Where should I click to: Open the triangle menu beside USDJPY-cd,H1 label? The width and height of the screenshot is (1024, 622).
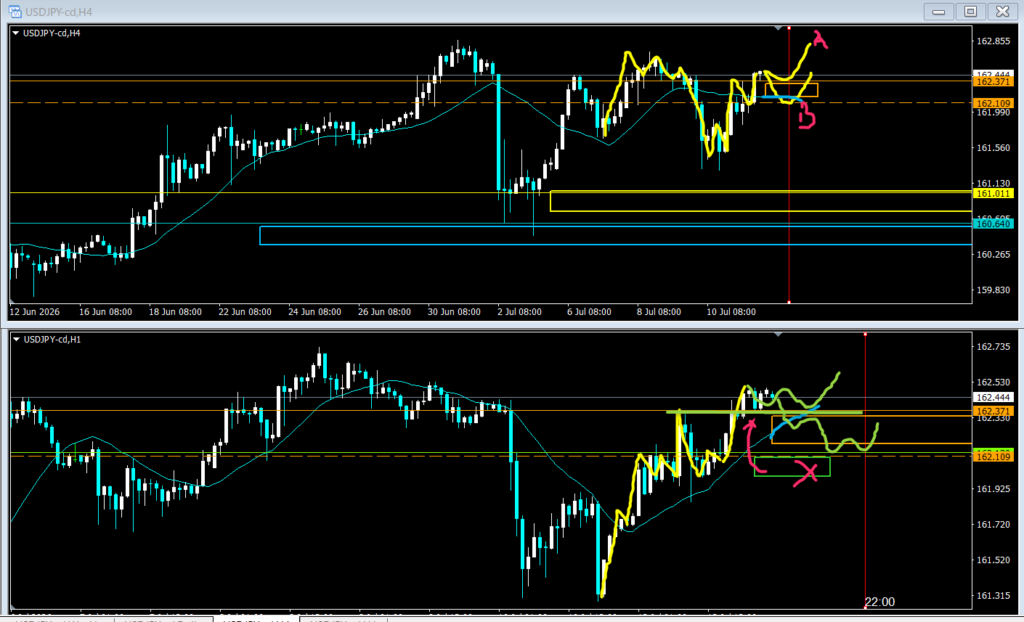pyautogui.click(x=16, y=339)
